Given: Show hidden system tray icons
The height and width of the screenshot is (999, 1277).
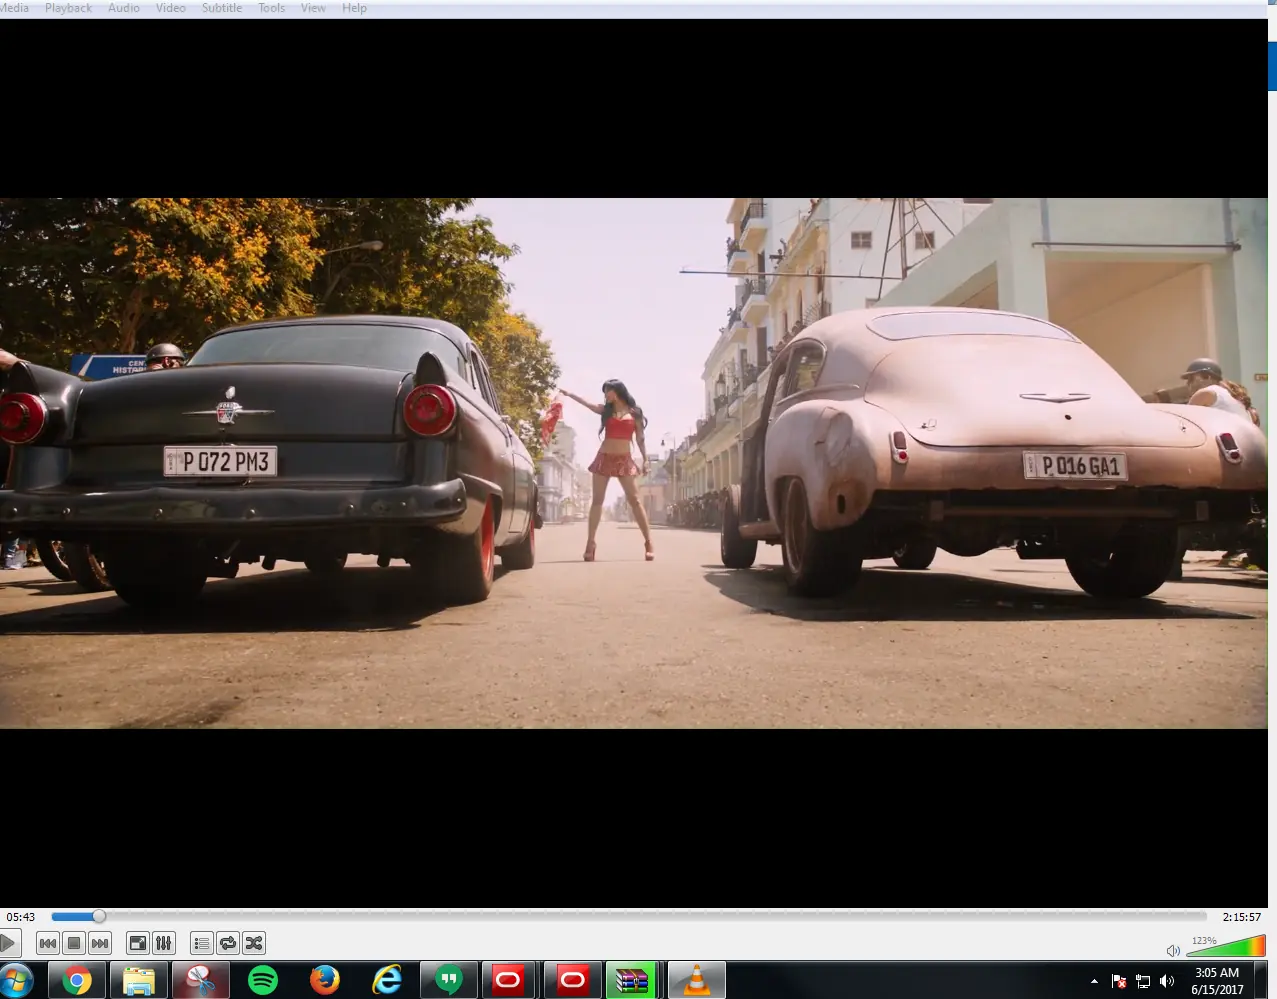Looking at the screenshot, I should pyautogui.click(x=1094, y=981).
